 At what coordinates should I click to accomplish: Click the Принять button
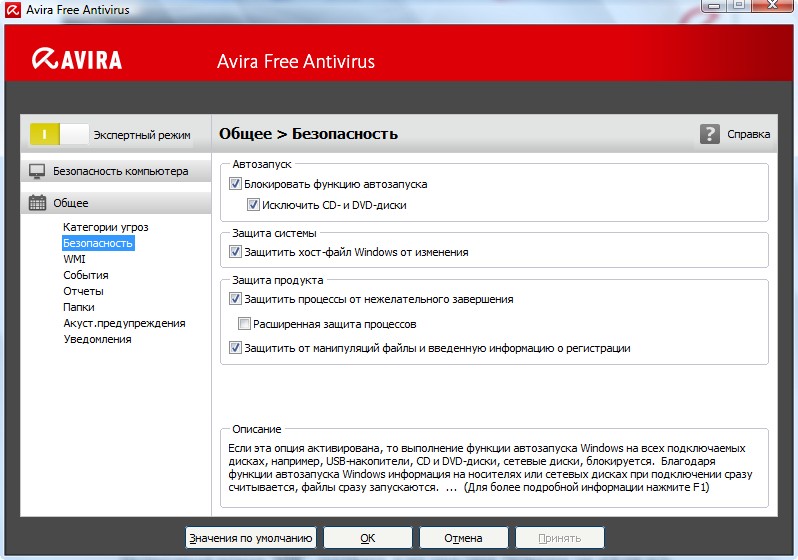click(x=560, y=538)
